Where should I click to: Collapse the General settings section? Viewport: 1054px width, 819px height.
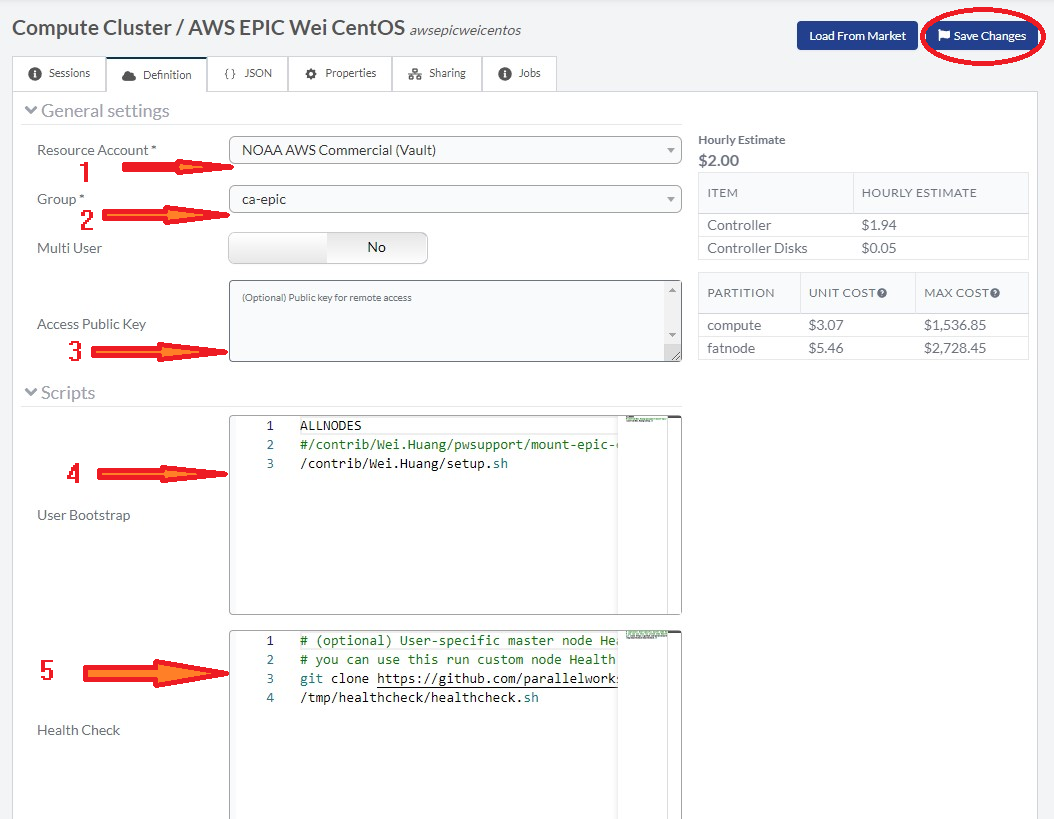click(x=97, y=110)
